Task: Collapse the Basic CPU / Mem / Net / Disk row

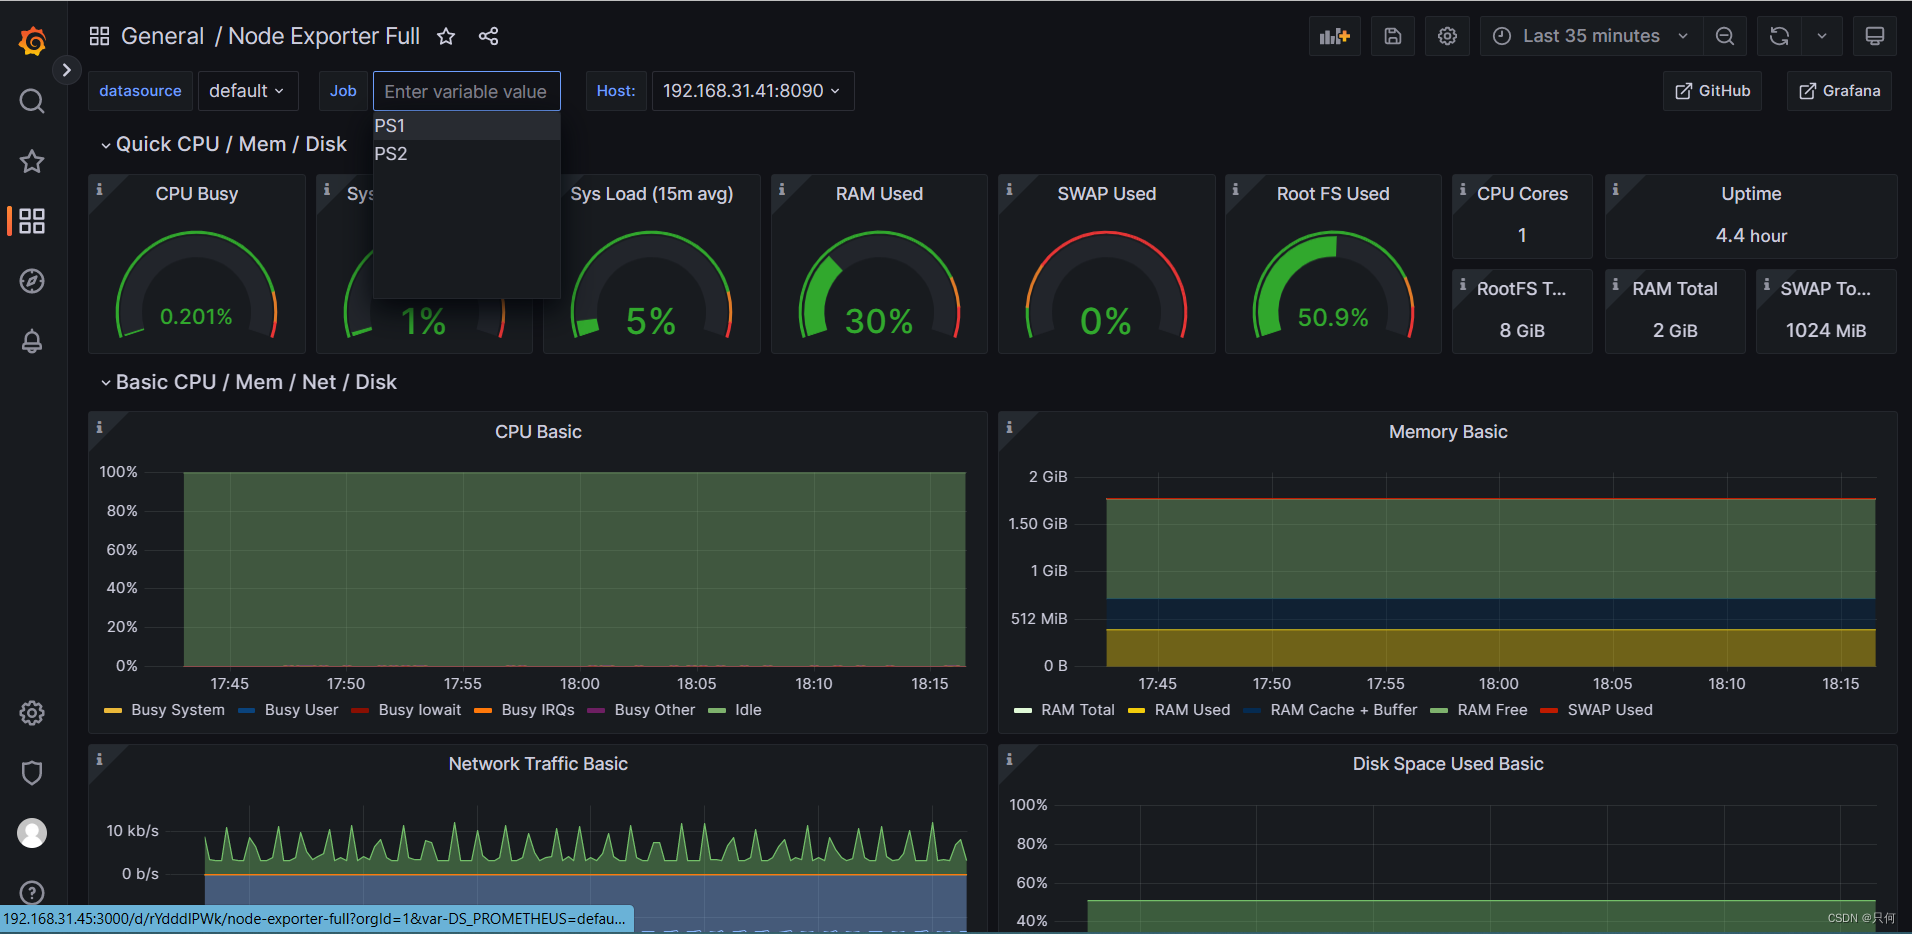Action: [x=249, y=382]
